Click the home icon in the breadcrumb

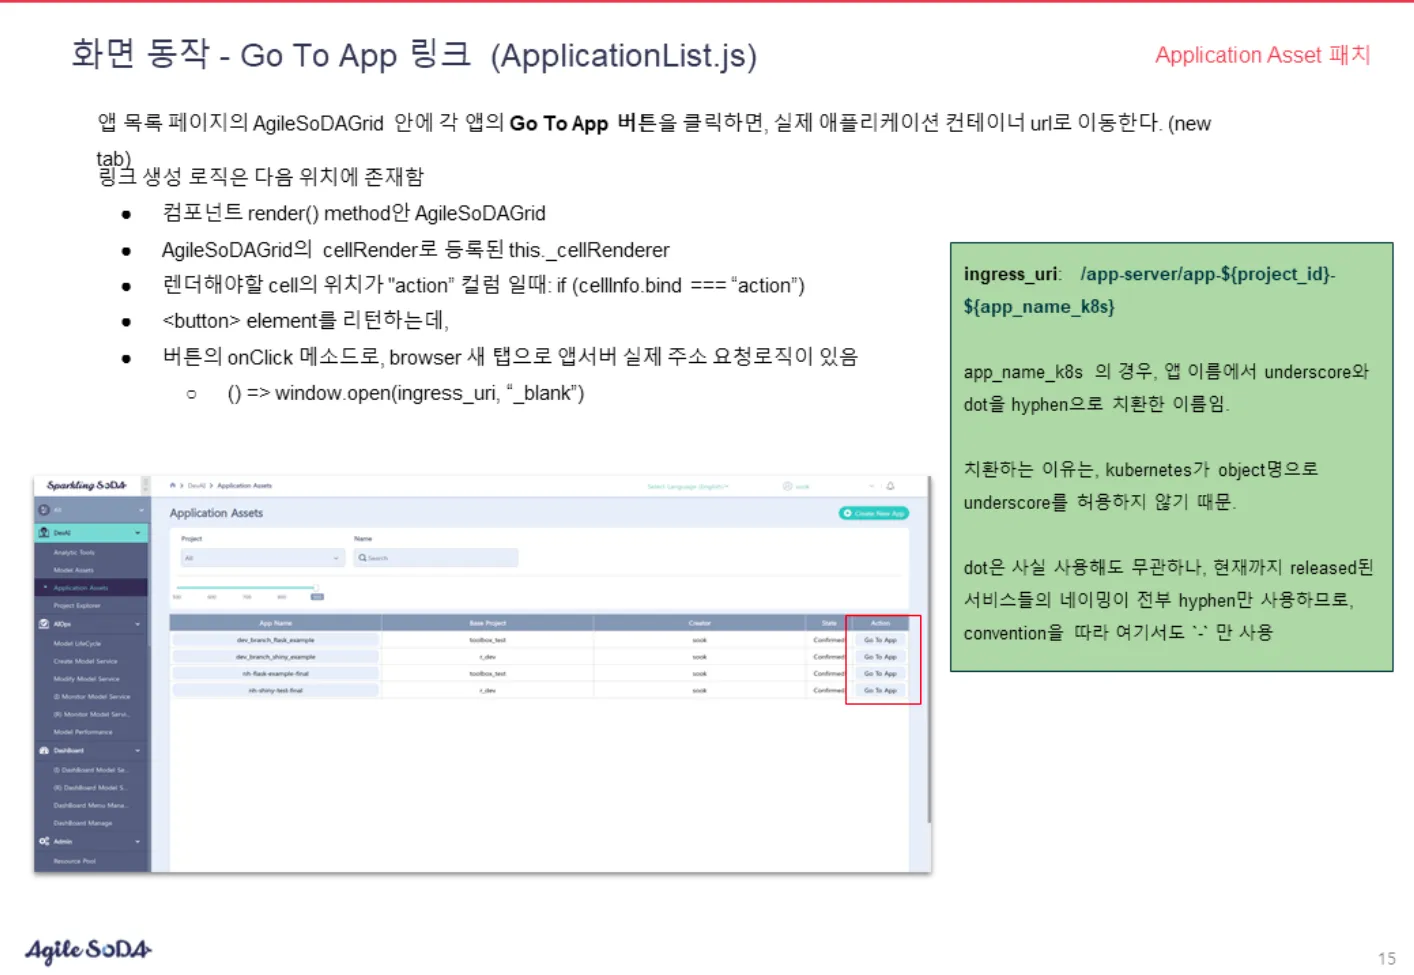173,486
